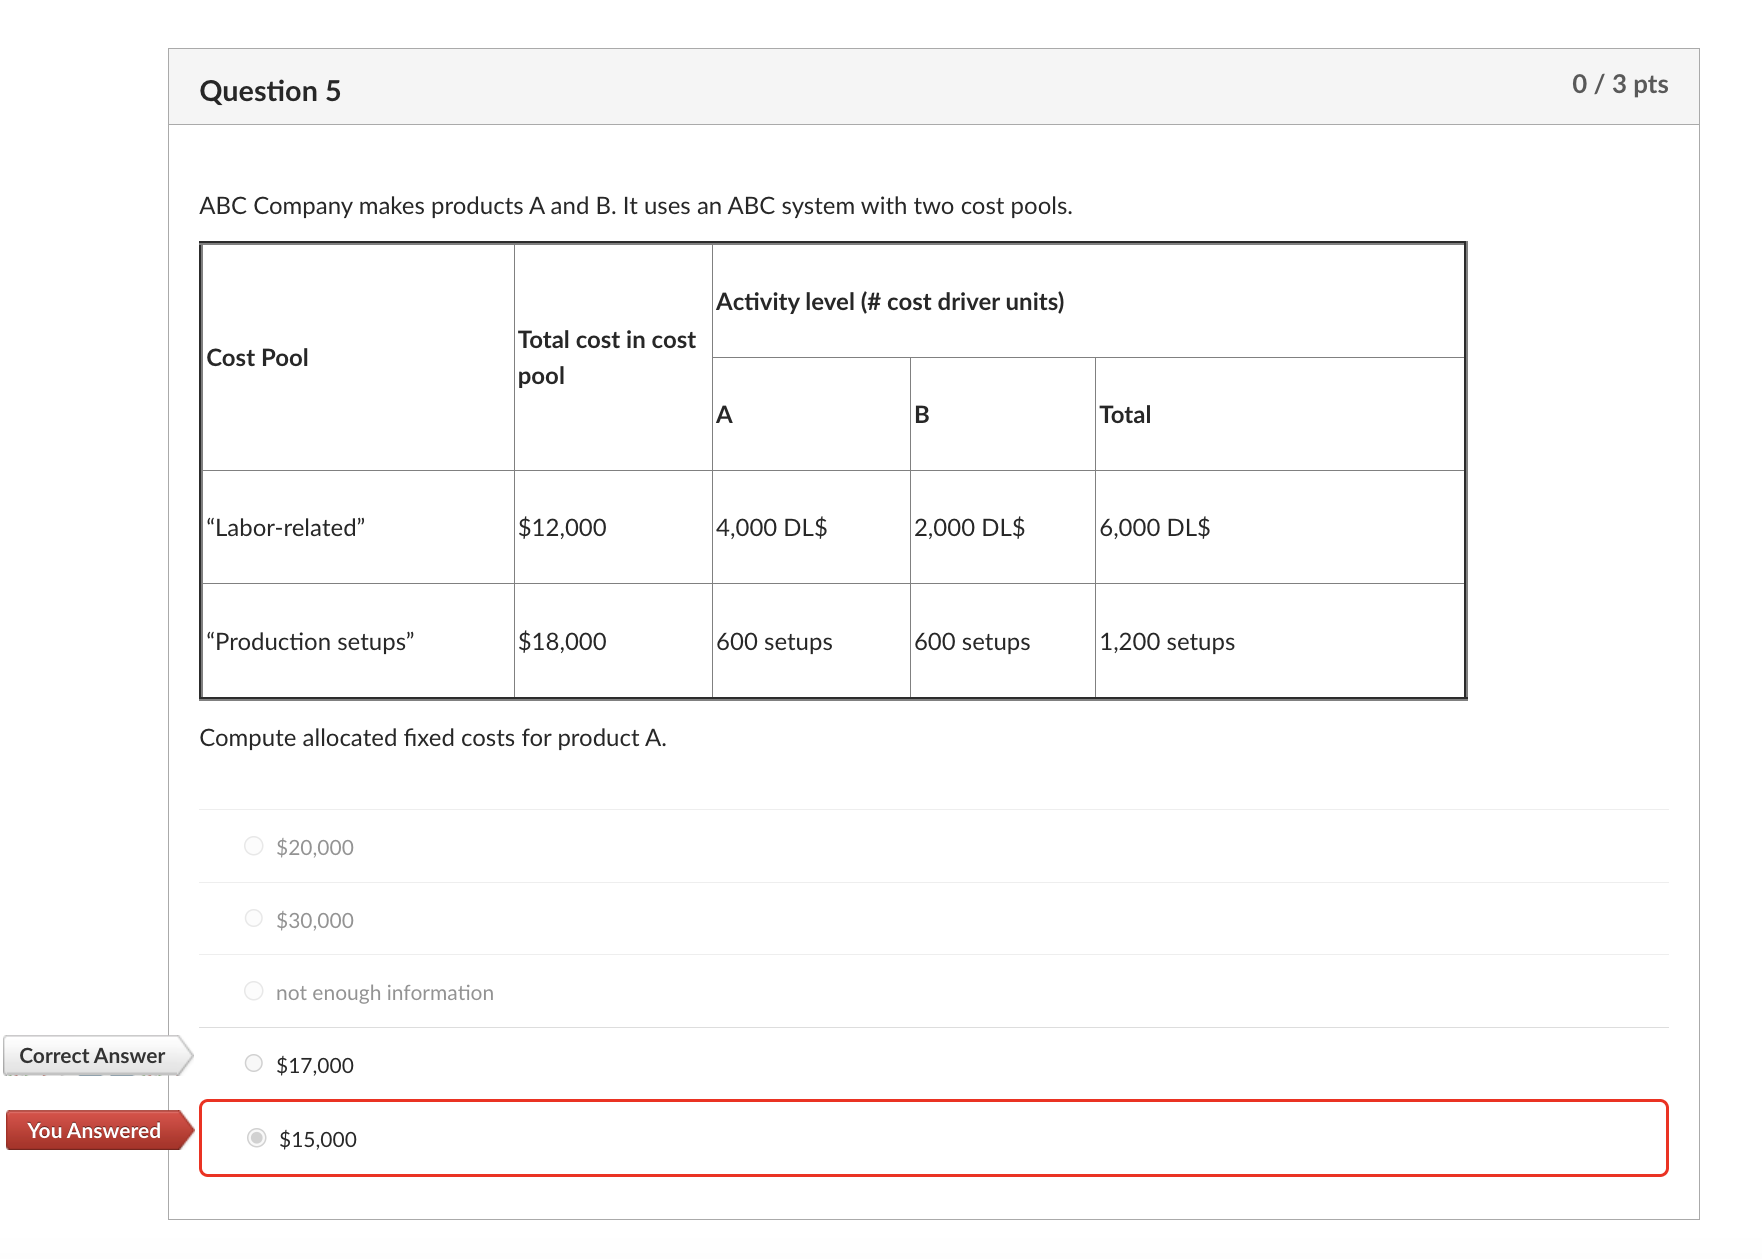Click the 'Activity level (# cost driver units)' header

890,302
